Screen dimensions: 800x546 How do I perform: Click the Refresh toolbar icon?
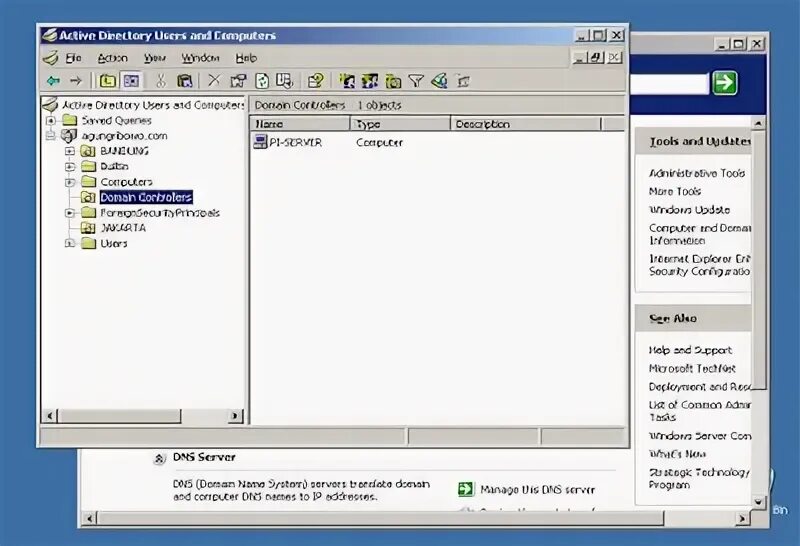click(262, 81)
